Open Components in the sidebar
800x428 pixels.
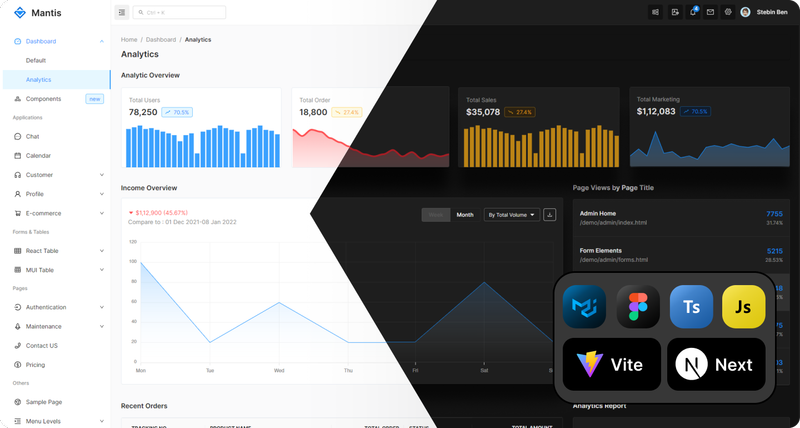[43, 99]
